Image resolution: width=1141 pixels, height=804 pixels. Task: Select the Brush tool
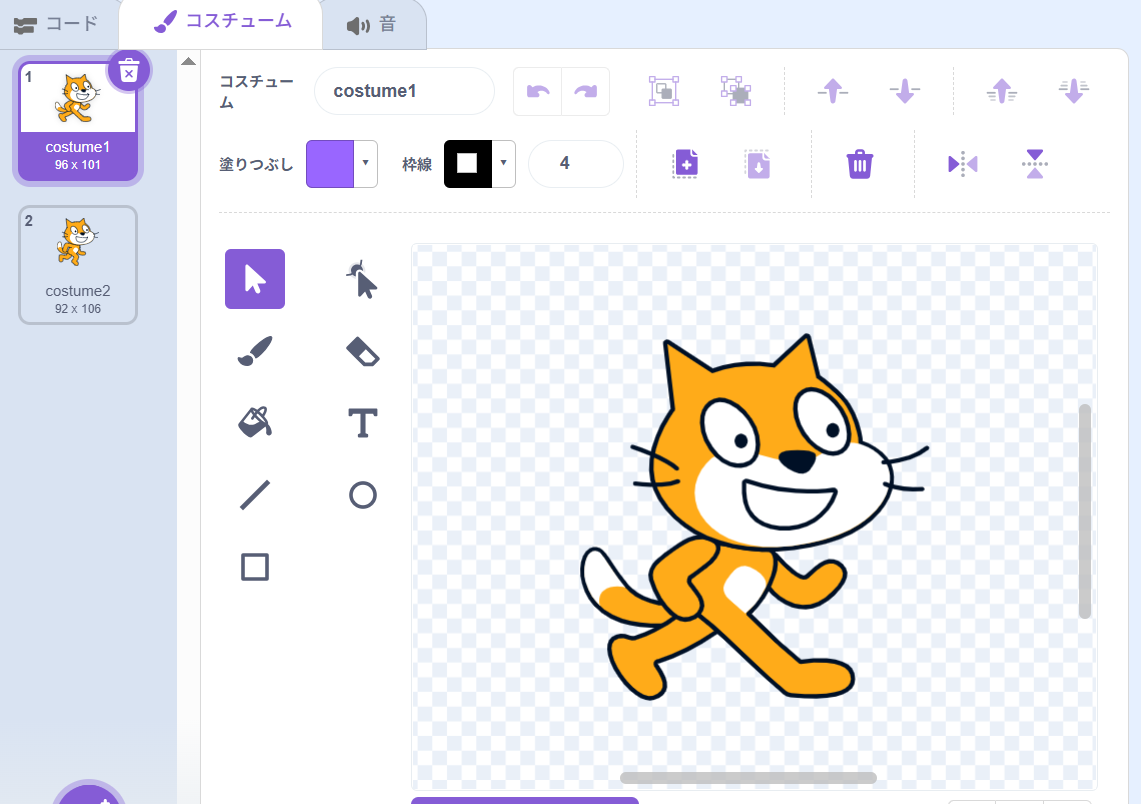point(255,351)
